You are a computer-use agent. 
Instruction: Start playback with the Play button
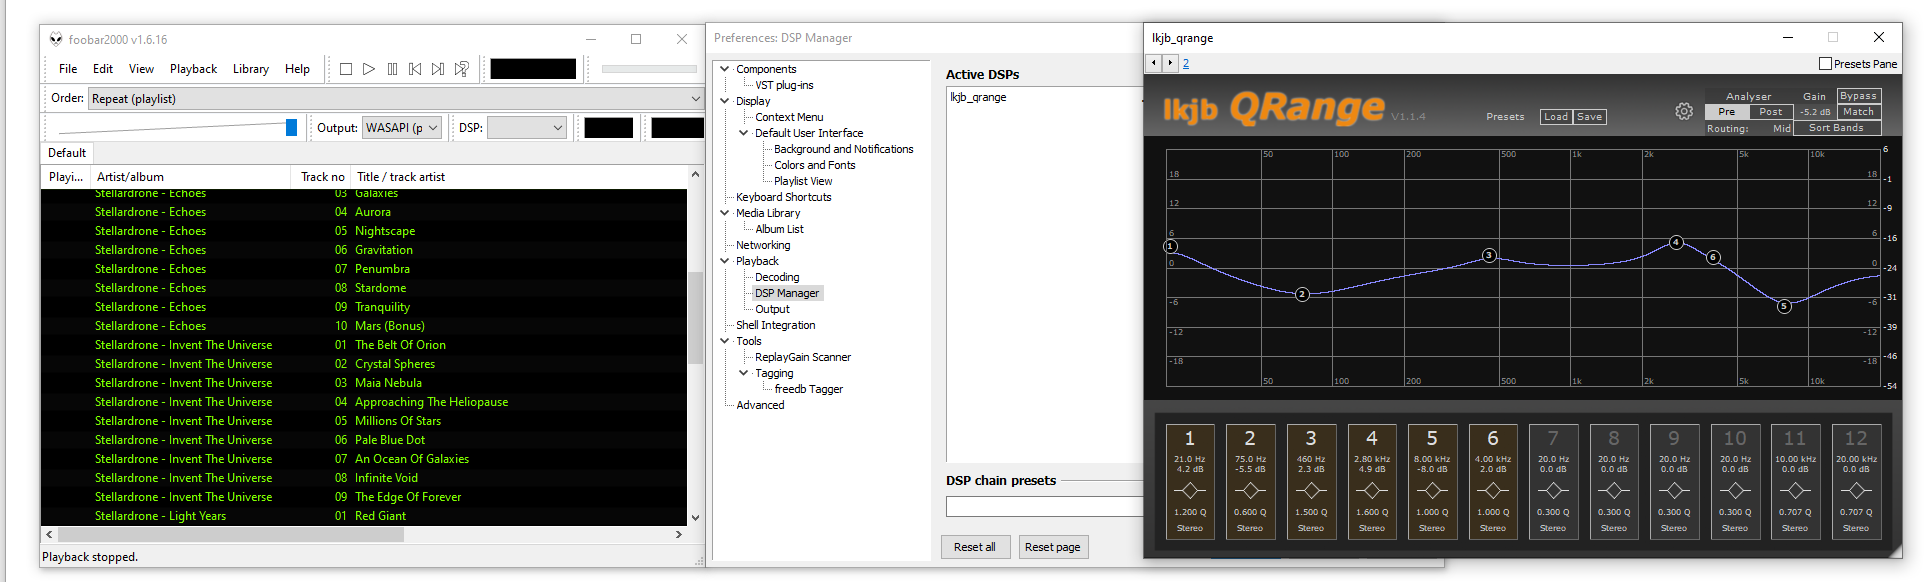tap(369, 69)
